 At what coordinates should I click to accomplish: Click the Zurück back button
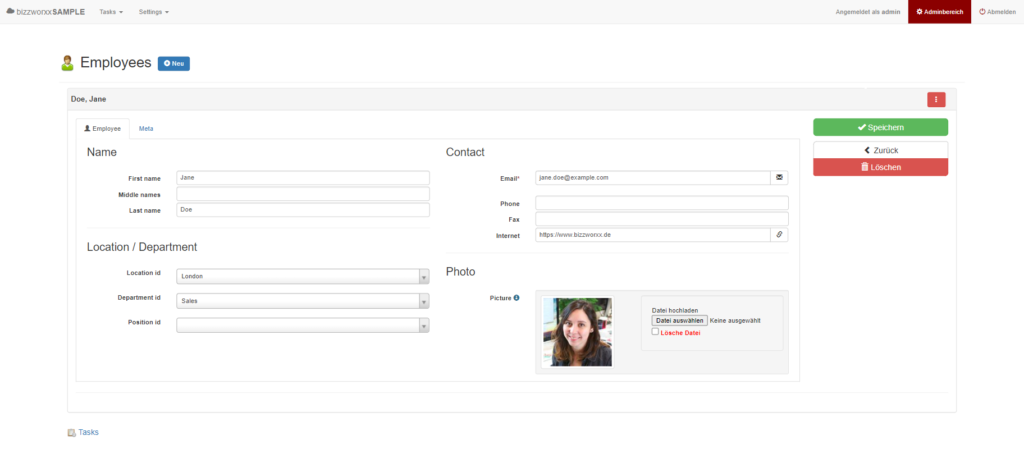pyautogui.click(x=880, y=150)
